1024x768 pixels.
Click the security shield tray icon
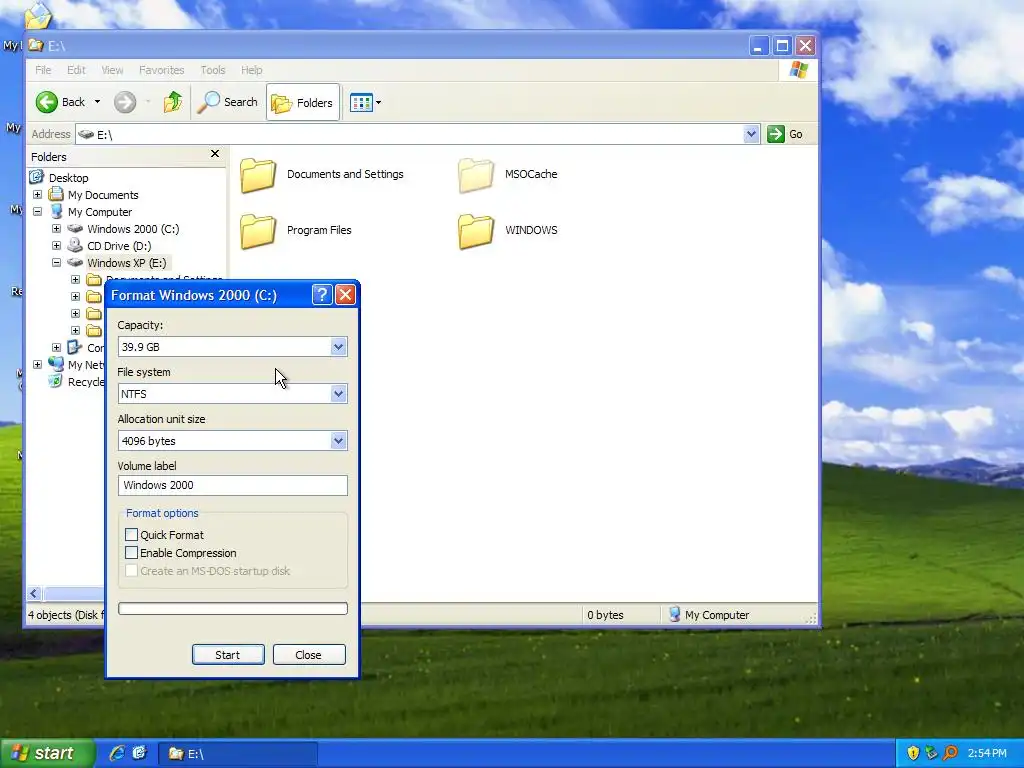(913, 753)
